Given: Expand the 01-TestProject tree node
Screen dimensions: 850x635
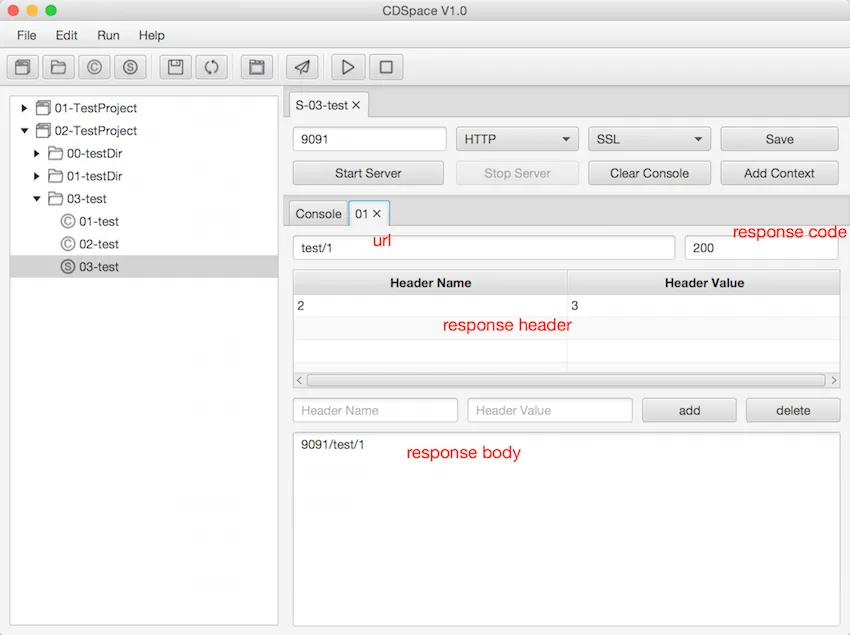Looking at the screenshot, I should tap(24, 108).
